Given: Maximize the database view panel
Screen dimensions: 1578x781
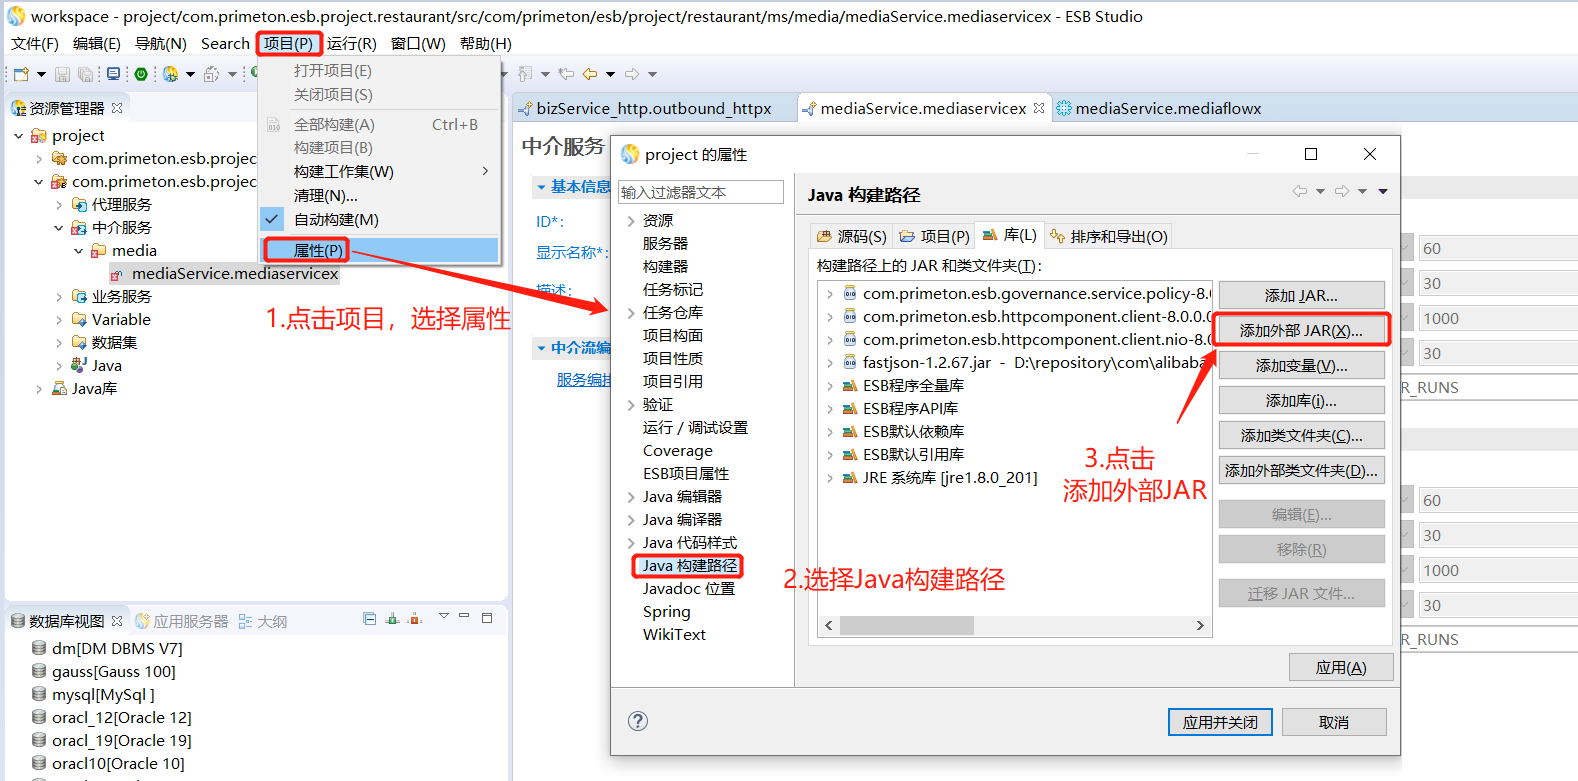Looking at the screenshot, I should (487, 618).
